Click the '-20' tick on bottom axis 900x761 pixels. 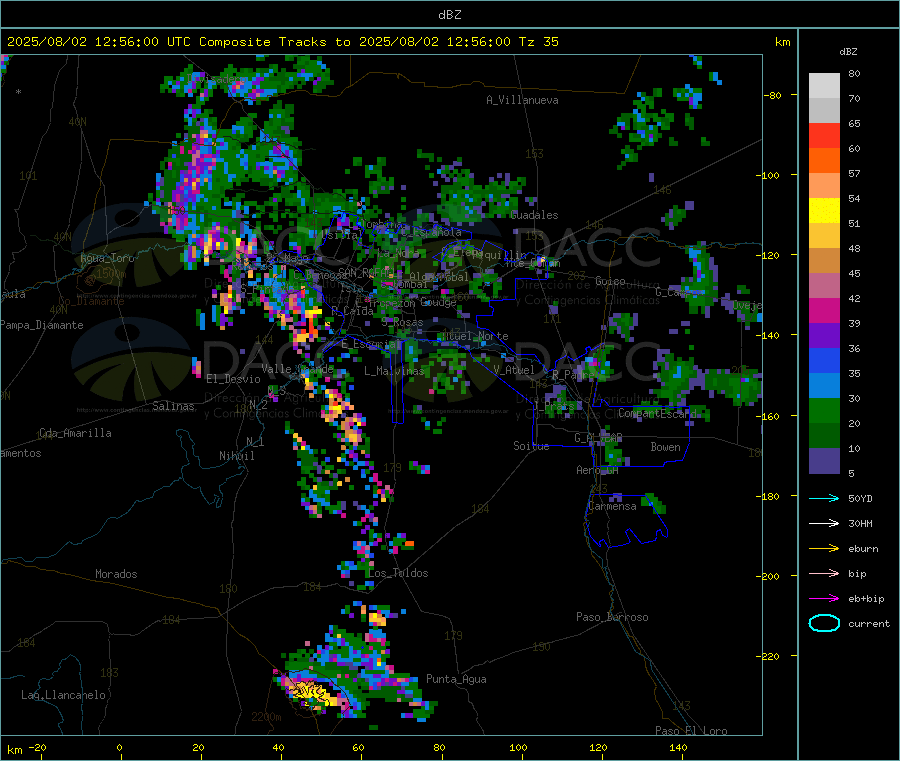click(37, 748)
